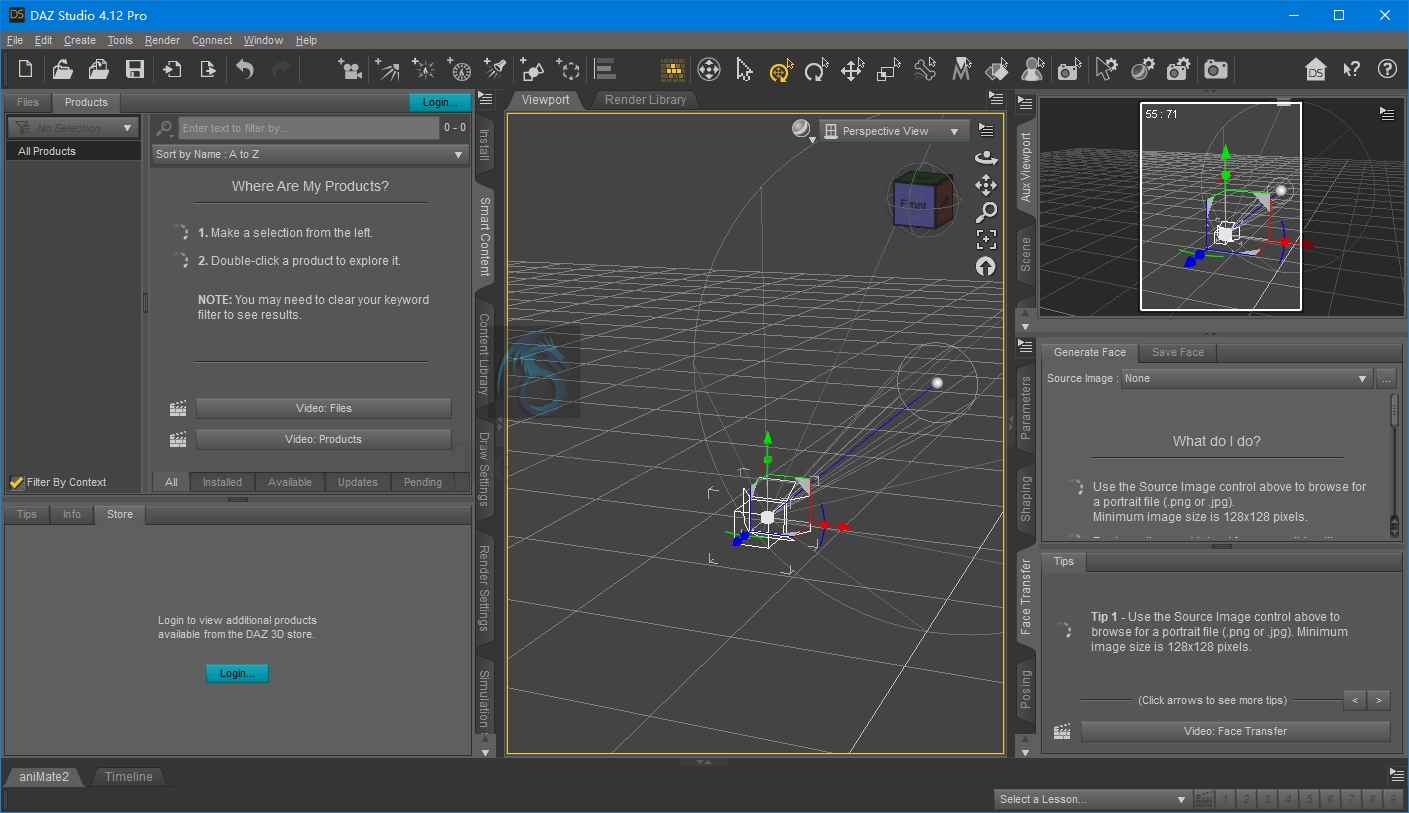This screenshot has width=1409, height=813.
Task: Click Video: Files button
Action: pyautogui.click(x=323, y=408)
